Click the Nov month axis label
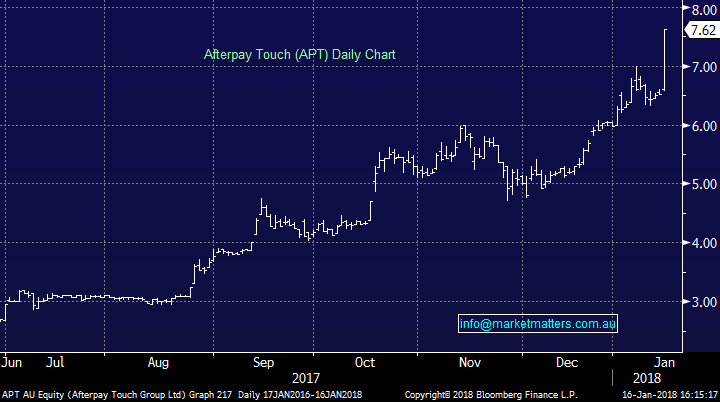This screenshot has height=402, width=720. coord(470,362)
